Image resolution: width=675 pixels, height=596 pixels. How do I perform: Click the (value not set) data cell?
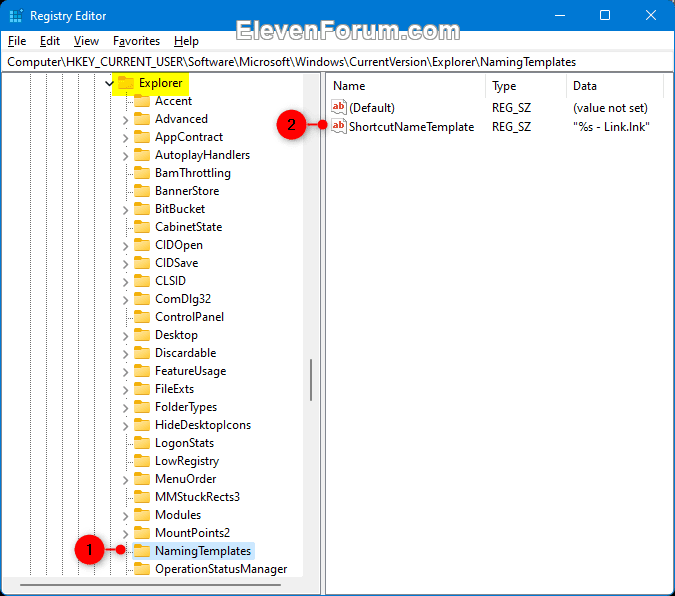(x=610, y=108)
